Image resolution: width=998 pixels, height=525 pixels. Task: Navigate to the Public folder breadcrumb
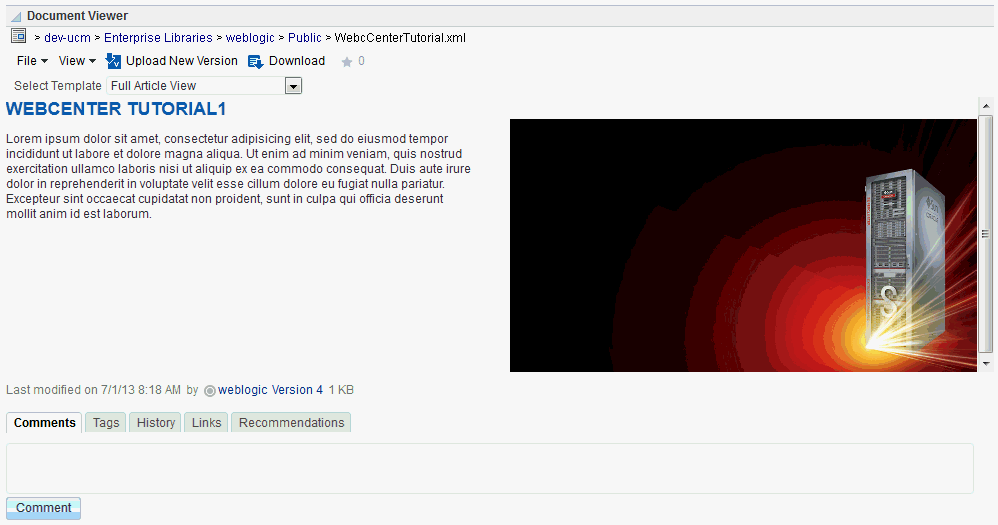[305, 38]
